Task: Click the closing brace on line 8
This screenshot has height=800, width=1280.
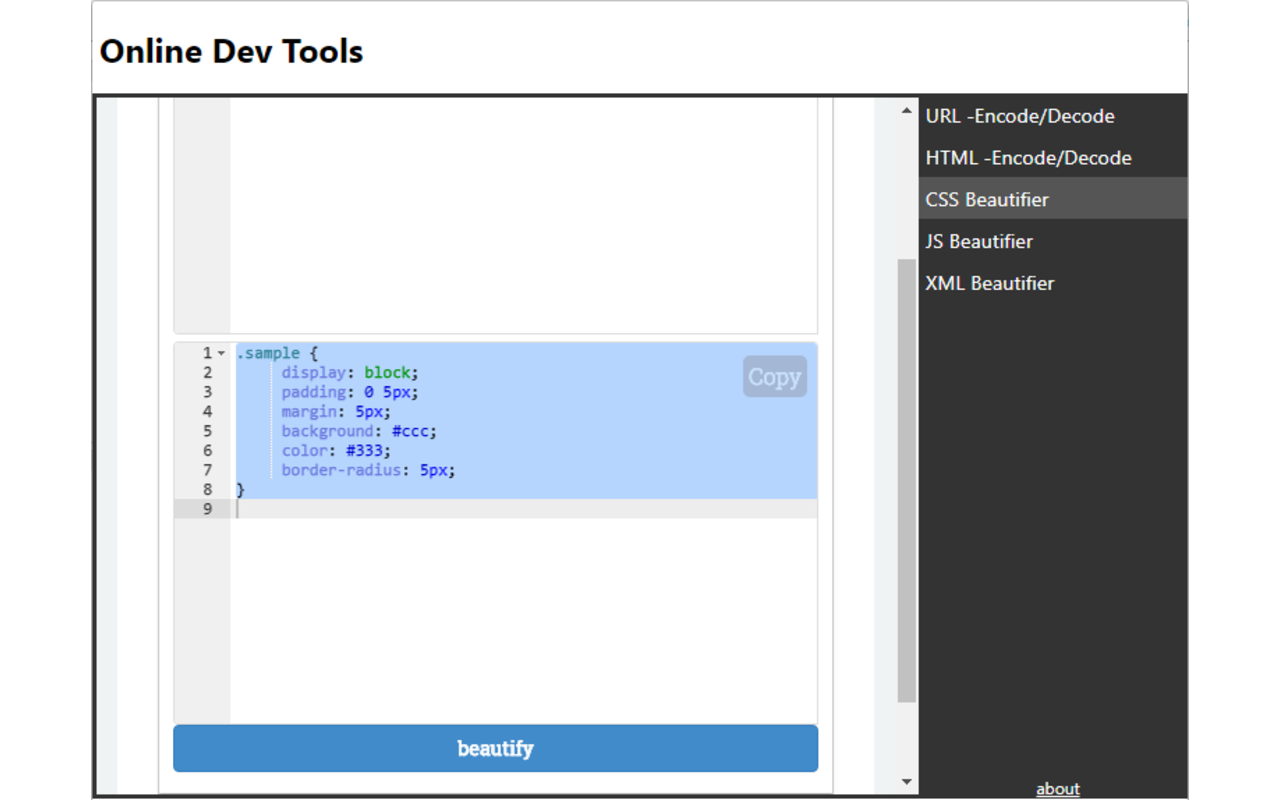Action: tap(240, 489)
